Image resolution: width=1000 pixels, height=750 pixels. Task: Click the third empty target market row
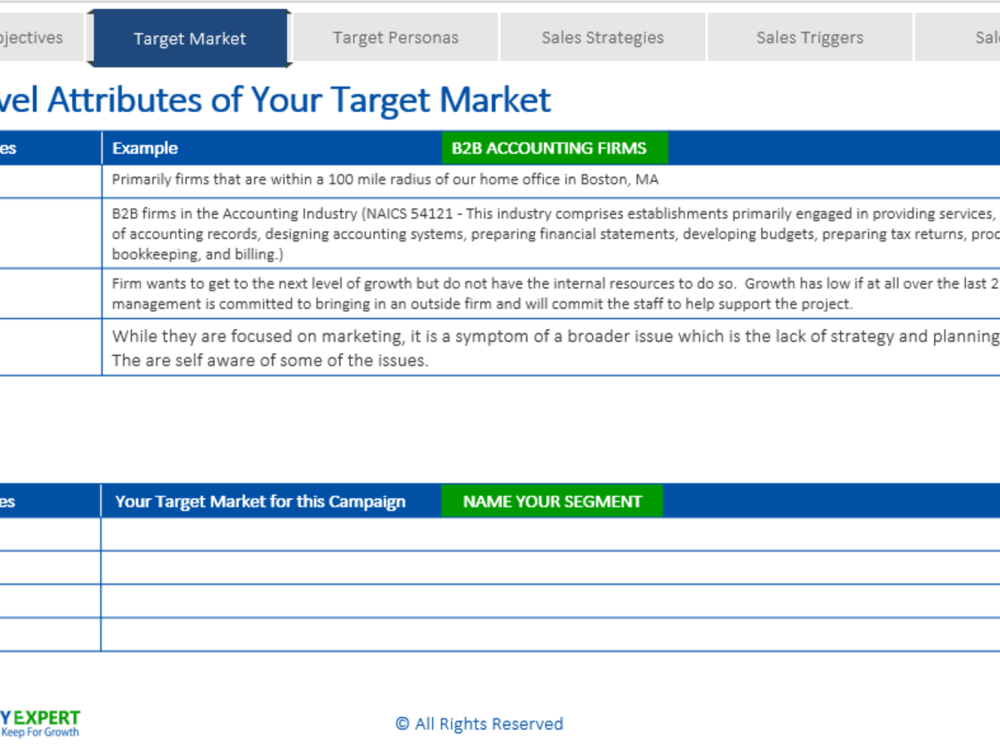(550, 601)
